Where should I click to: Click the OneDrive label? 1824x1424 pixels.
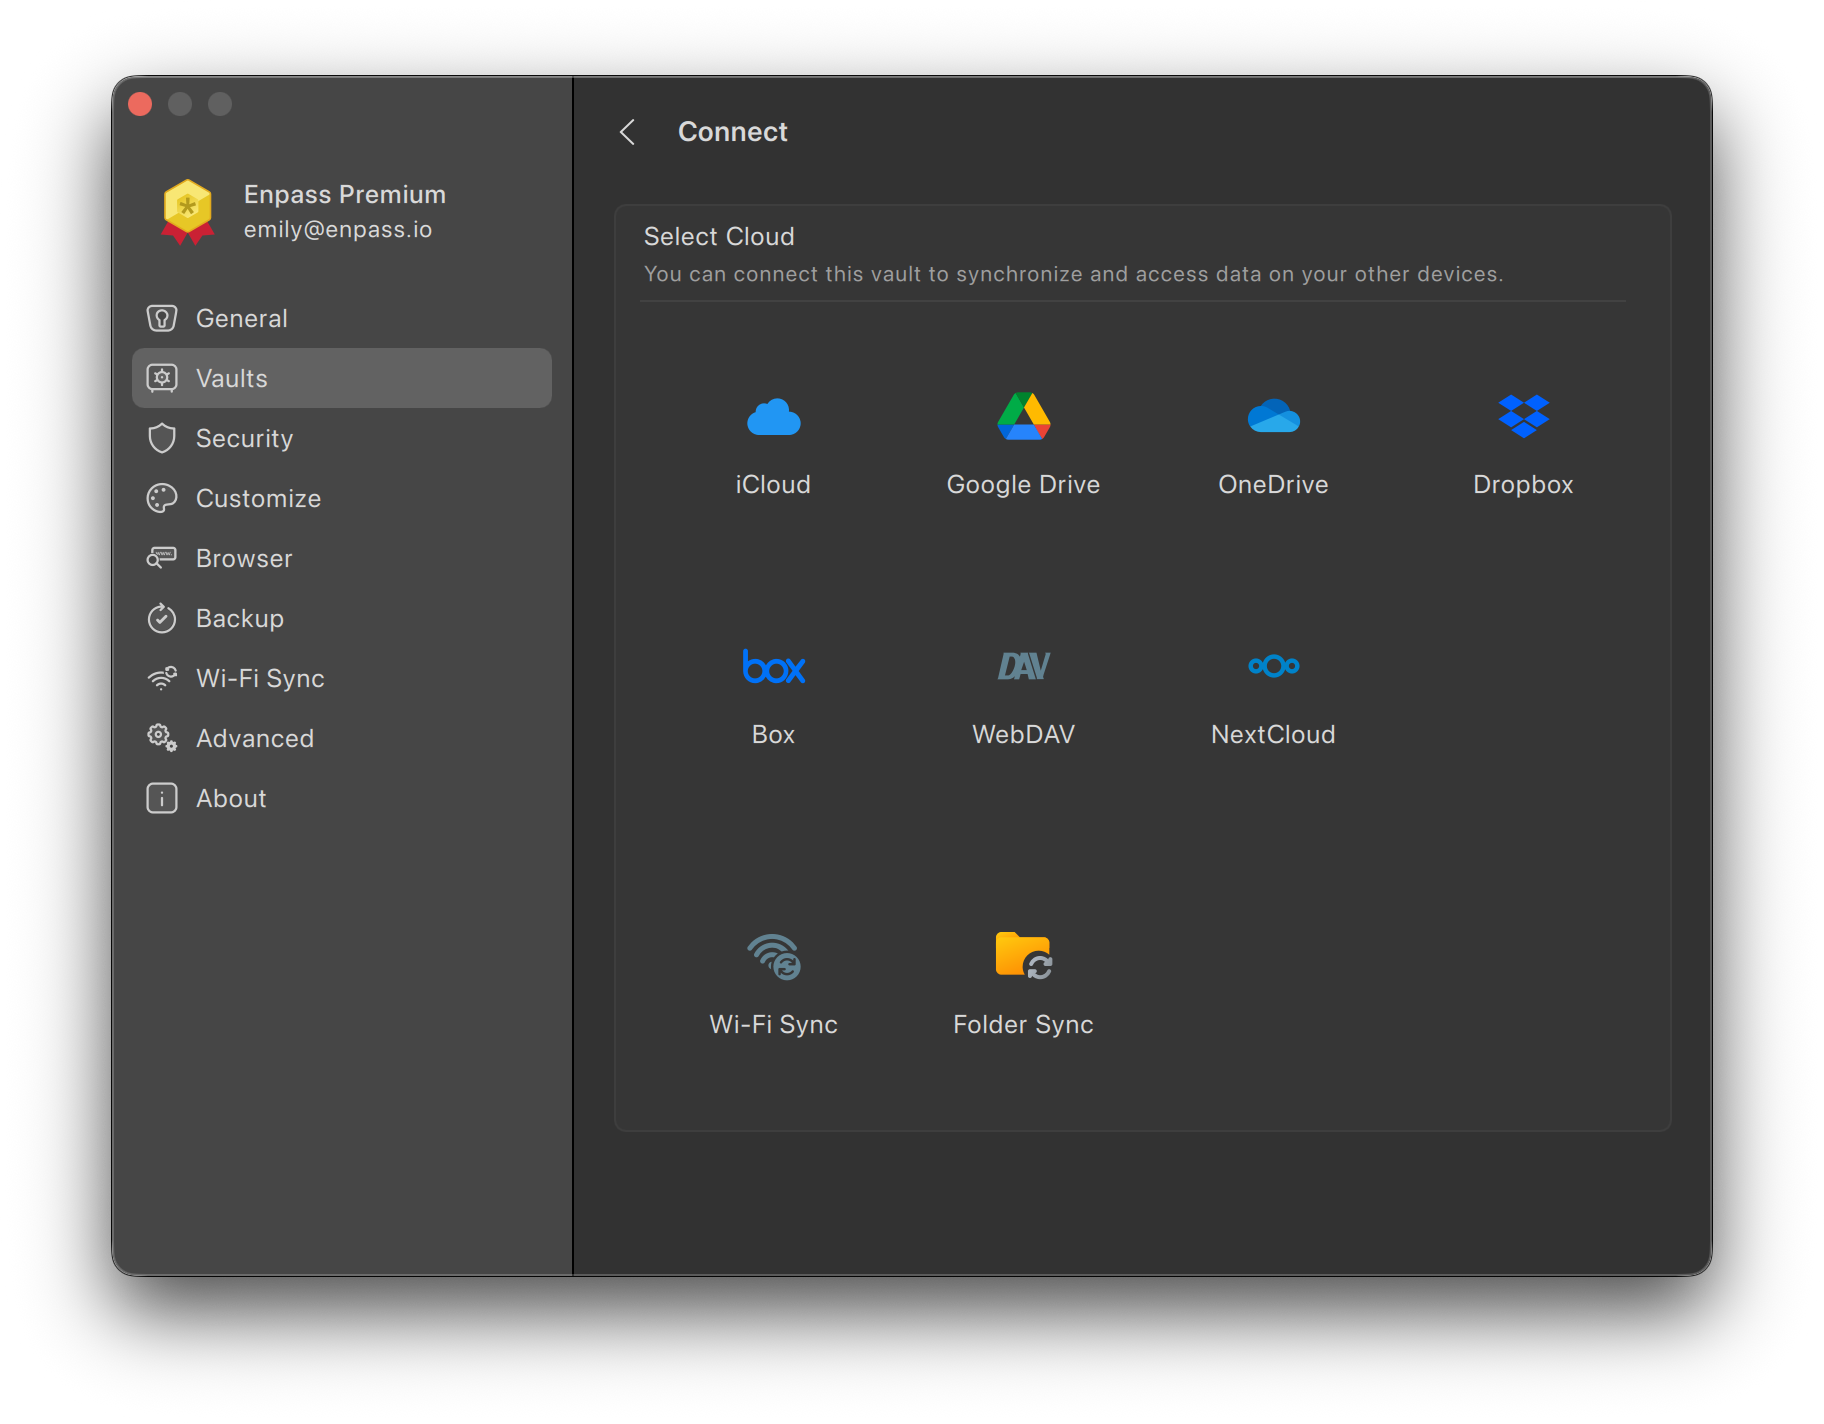pyautogui.click(x=1273, y=485)
